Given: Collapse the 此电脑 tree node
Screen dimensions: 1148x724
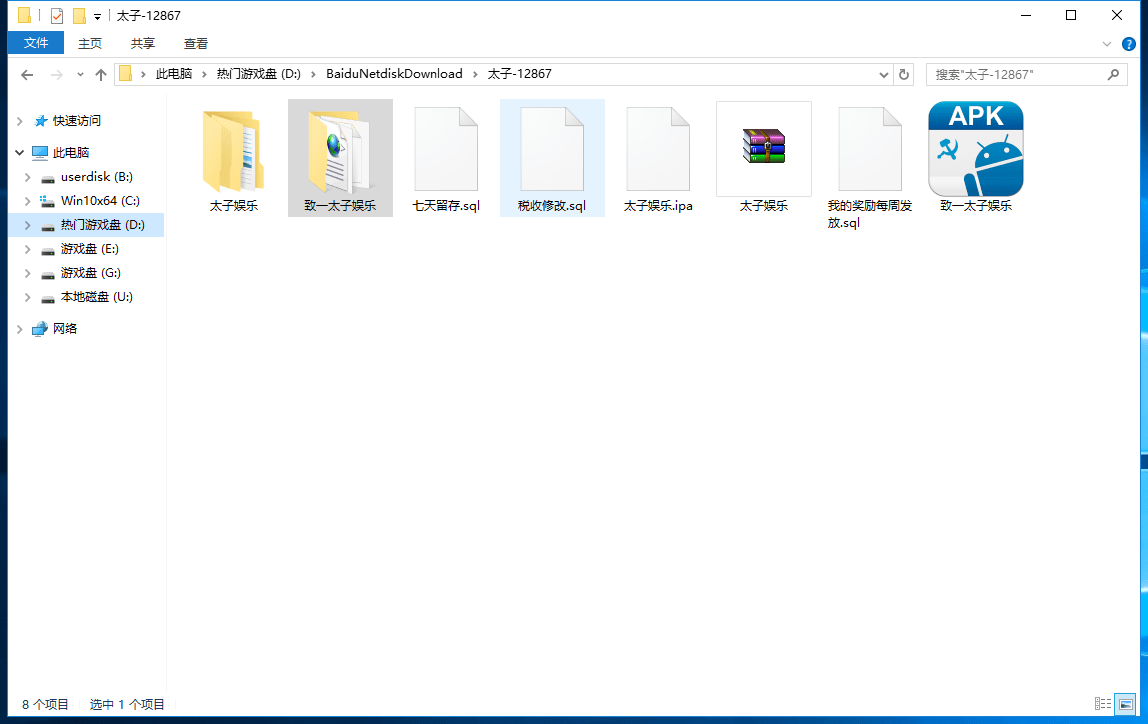Looking at the screenshot, I should pos(20,152).
